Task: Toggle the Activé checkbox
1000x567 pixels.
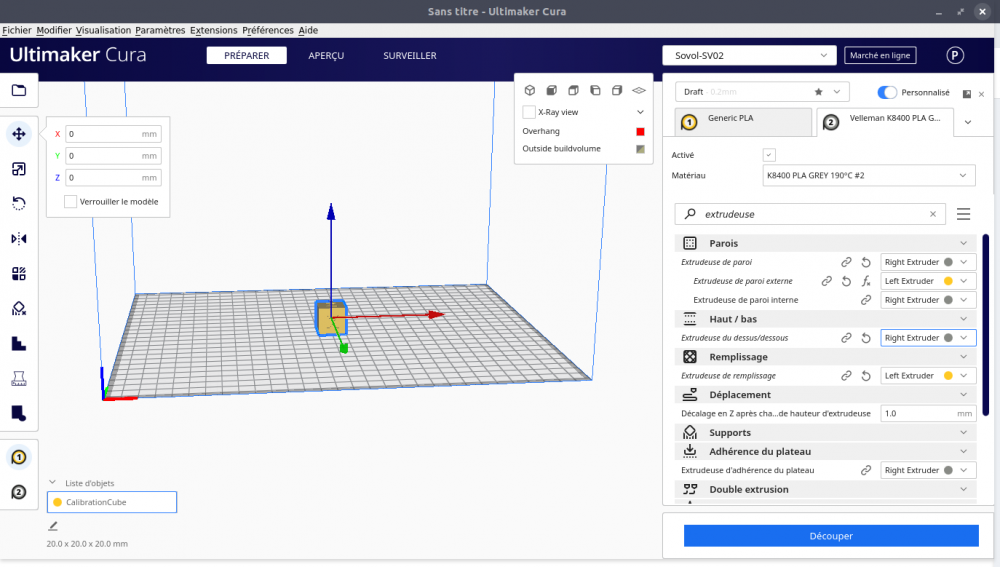Action: pyautogui.click(x=769, y=155)
